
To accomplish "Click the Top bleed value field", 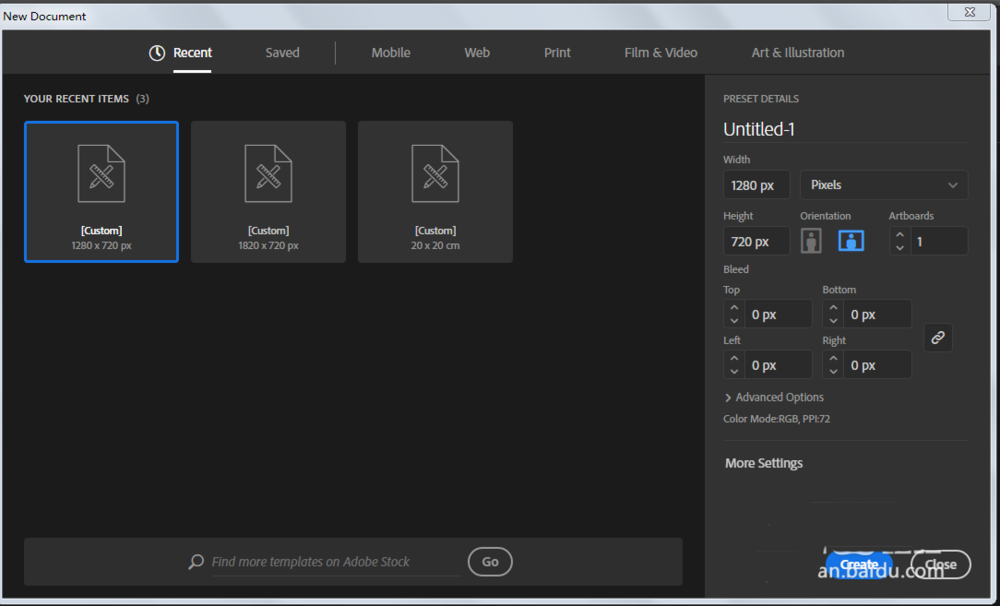I will [778, 314].
